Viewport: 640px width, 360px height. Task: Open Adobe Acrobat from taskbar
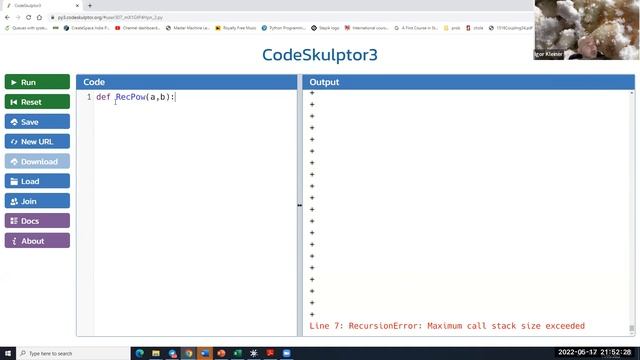[x=270, y=353]
